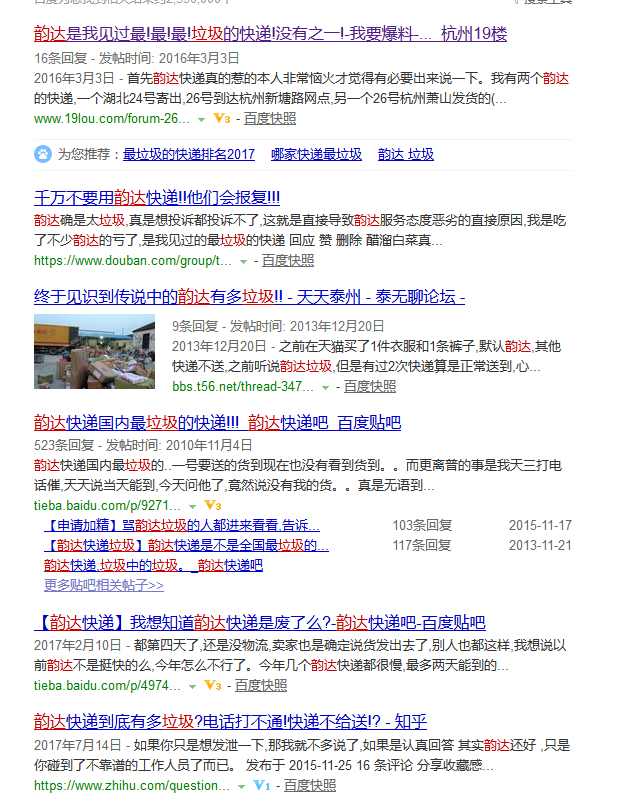Click the bbs.t56.net/thread-347 green URL
Image resolution: width=622 pixels, height=801 pixels.
(x=243, y=387)
